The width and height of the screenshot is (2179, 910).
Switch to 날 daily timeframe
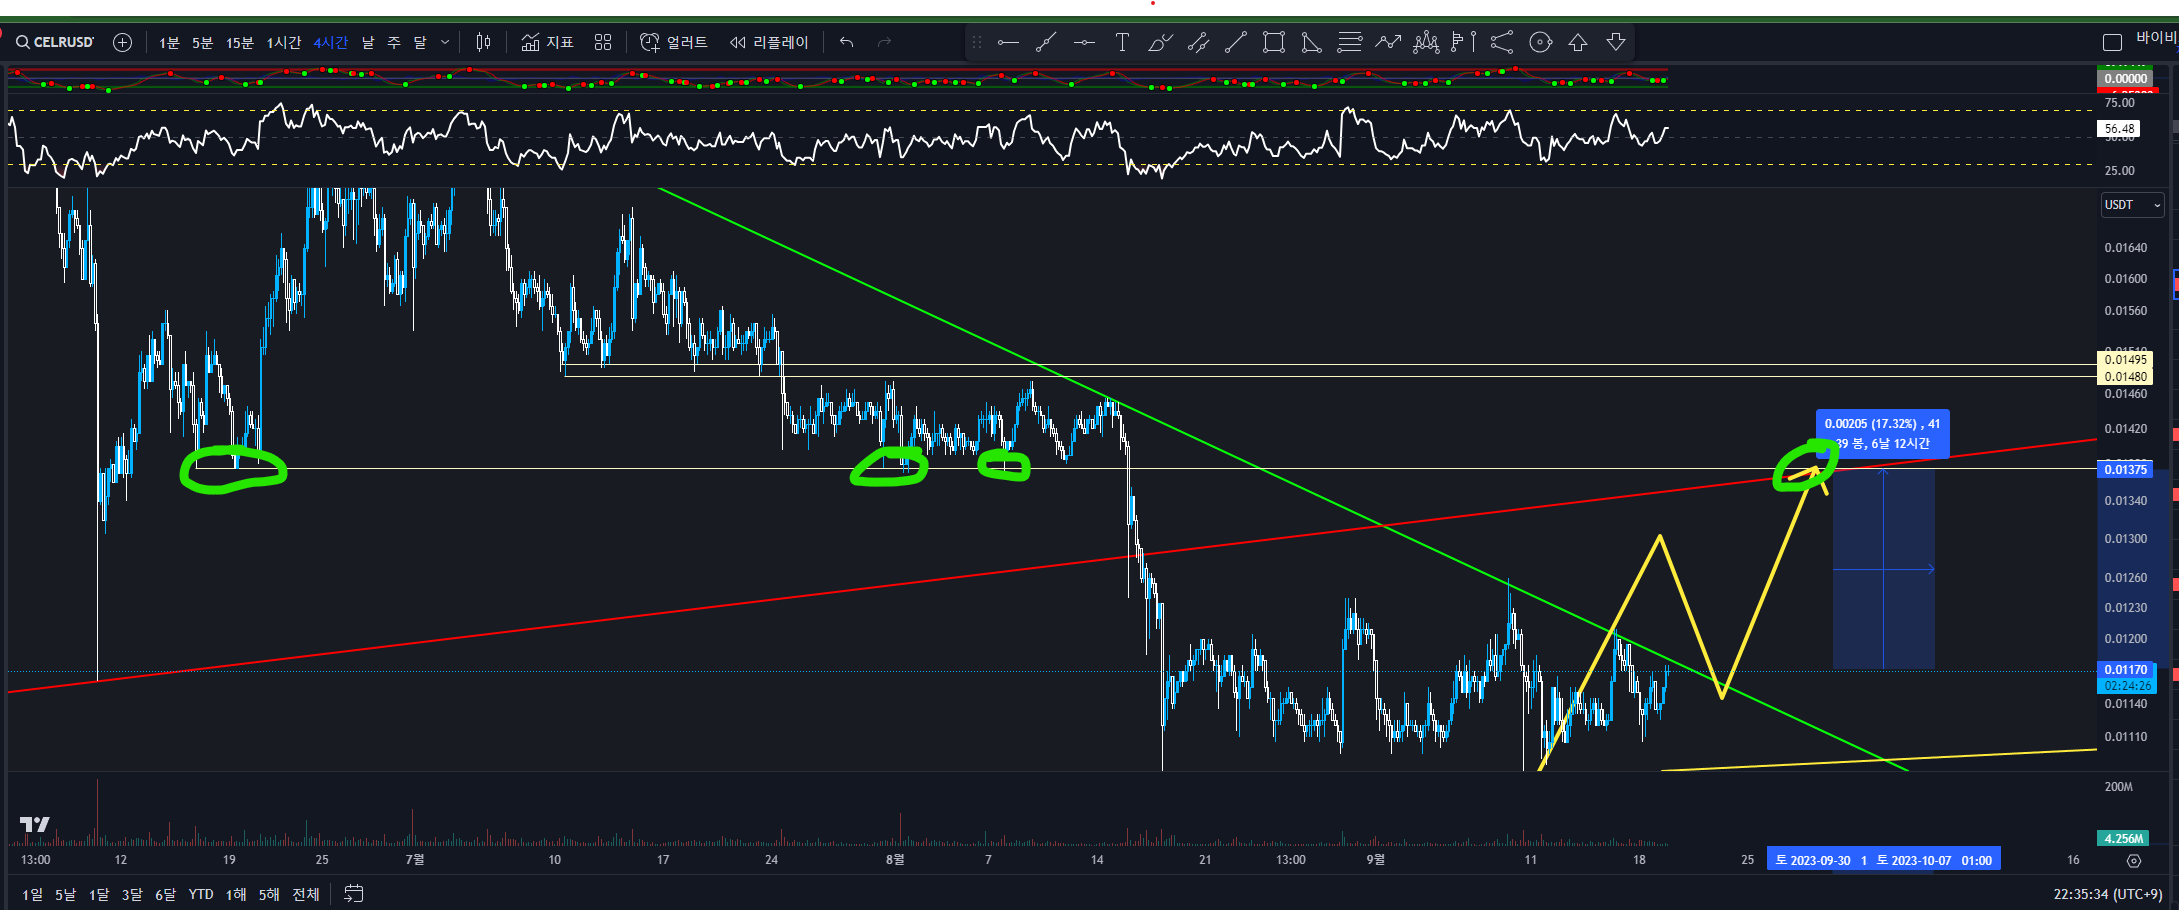(x=368, y=42)
